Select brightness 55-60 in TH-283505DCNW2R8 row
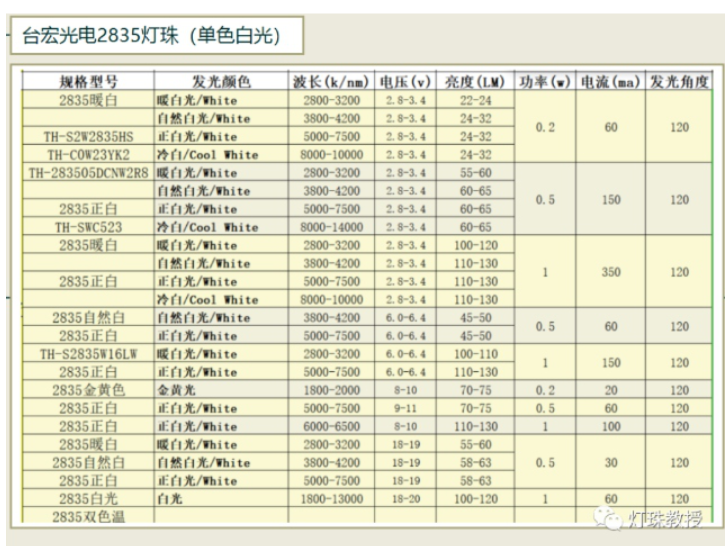Screen dimensions: 726x546 [476, 173]
